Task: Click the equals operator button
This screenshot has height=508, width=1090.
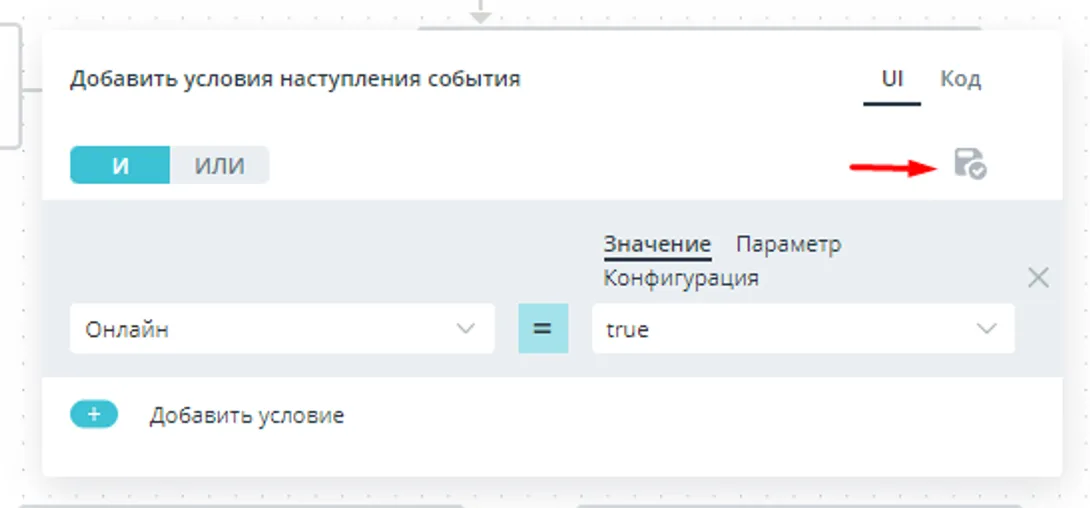Action: tap(543, 328)
